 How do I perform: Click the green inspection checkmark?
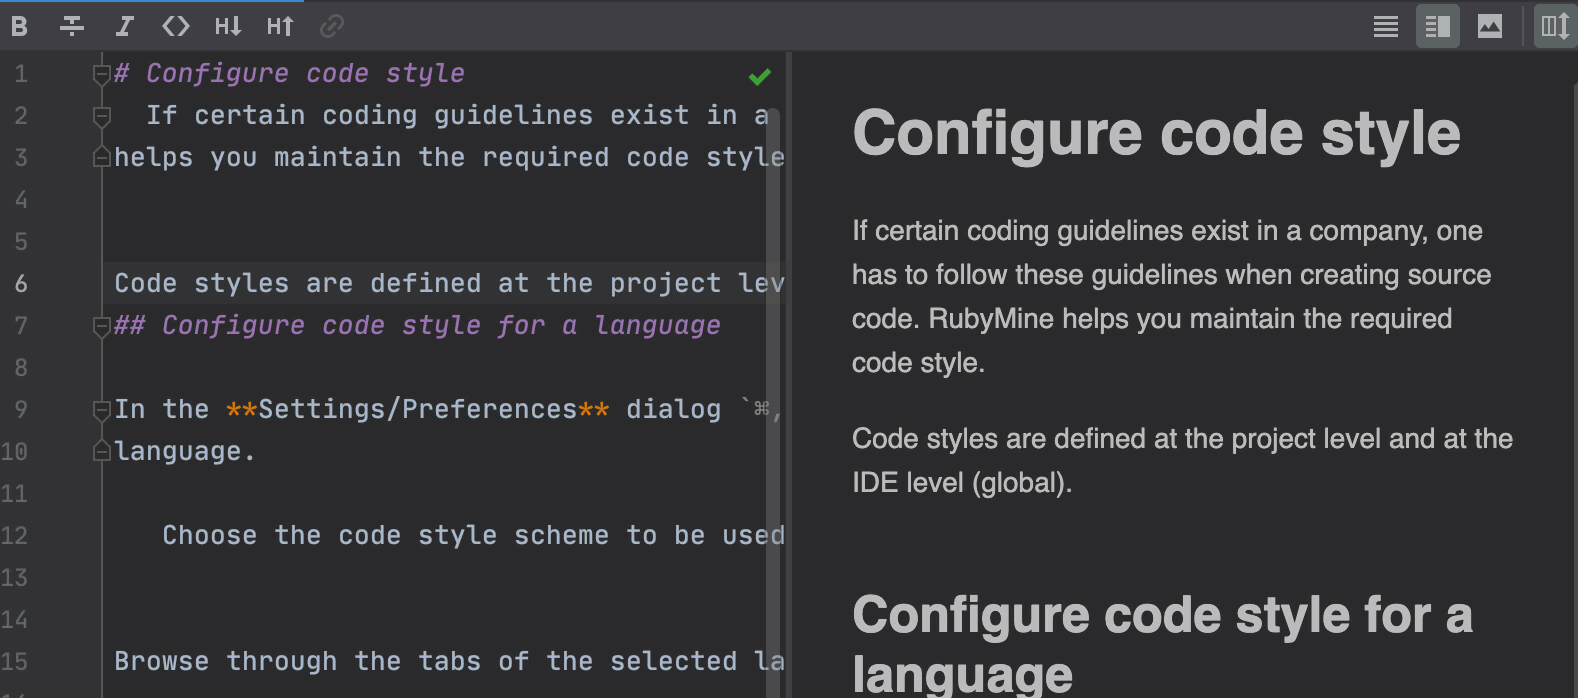coord(760,76)
